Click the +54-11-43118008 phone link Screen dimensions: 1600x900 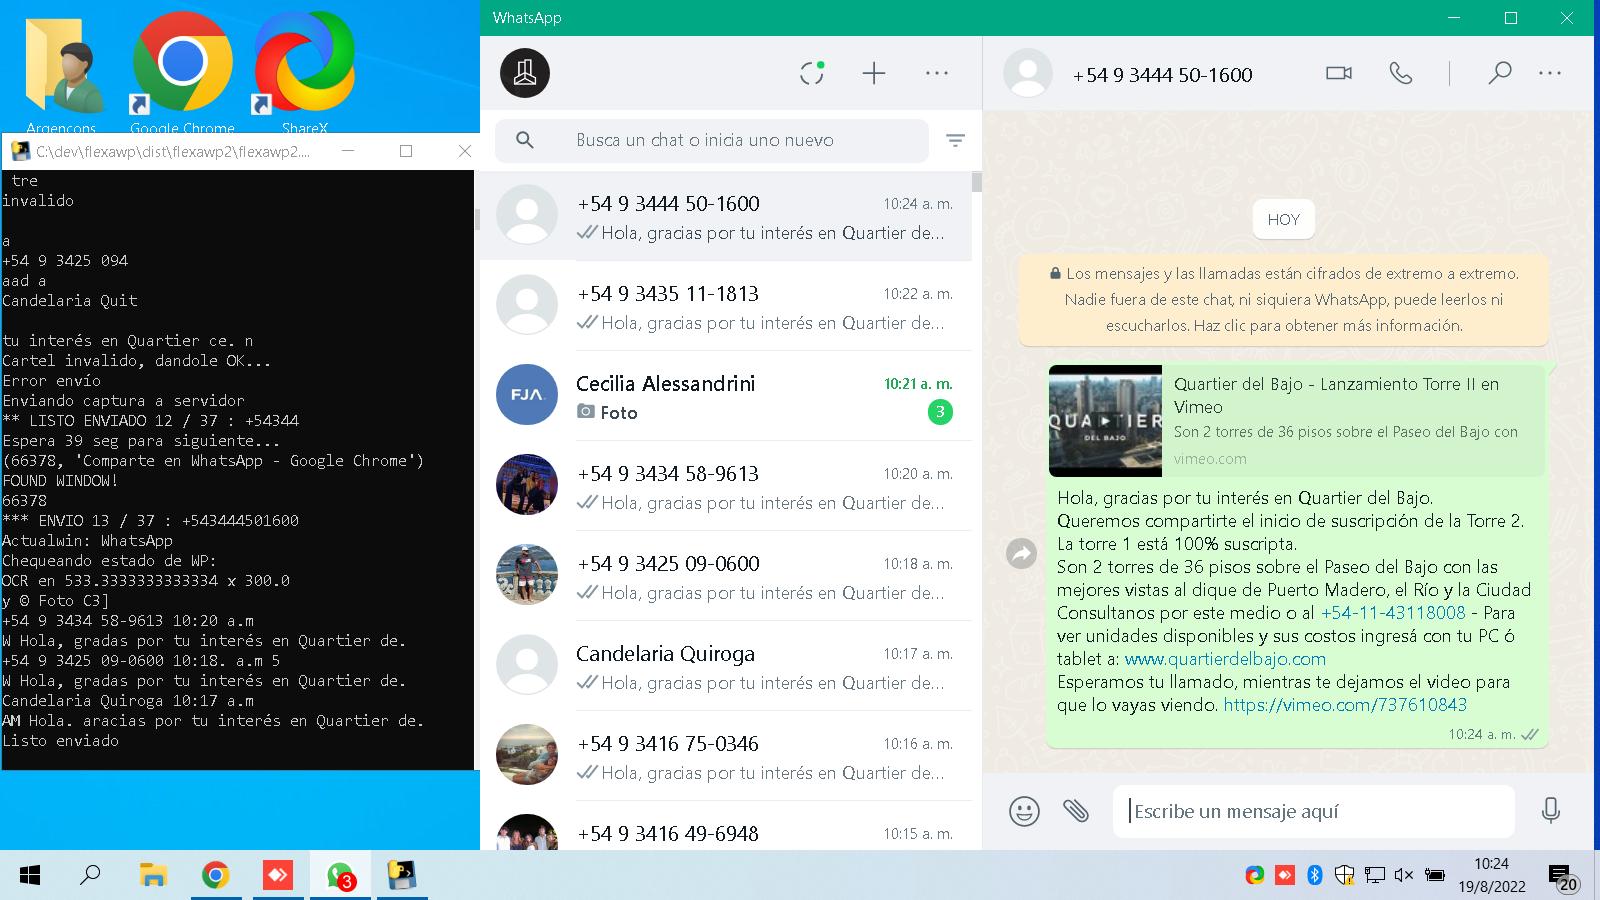coord(1393,613)
